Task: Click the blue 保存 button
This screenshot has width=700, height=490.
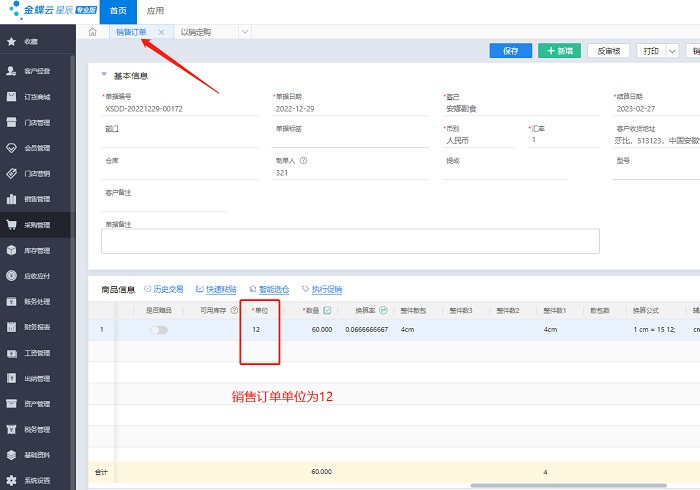Action: coord(510,51)
